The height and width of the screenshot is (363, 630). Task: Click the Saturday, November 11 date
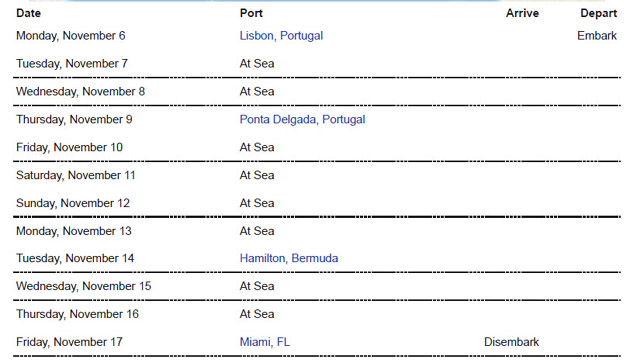pyautogui.click(x=76, y=175)
